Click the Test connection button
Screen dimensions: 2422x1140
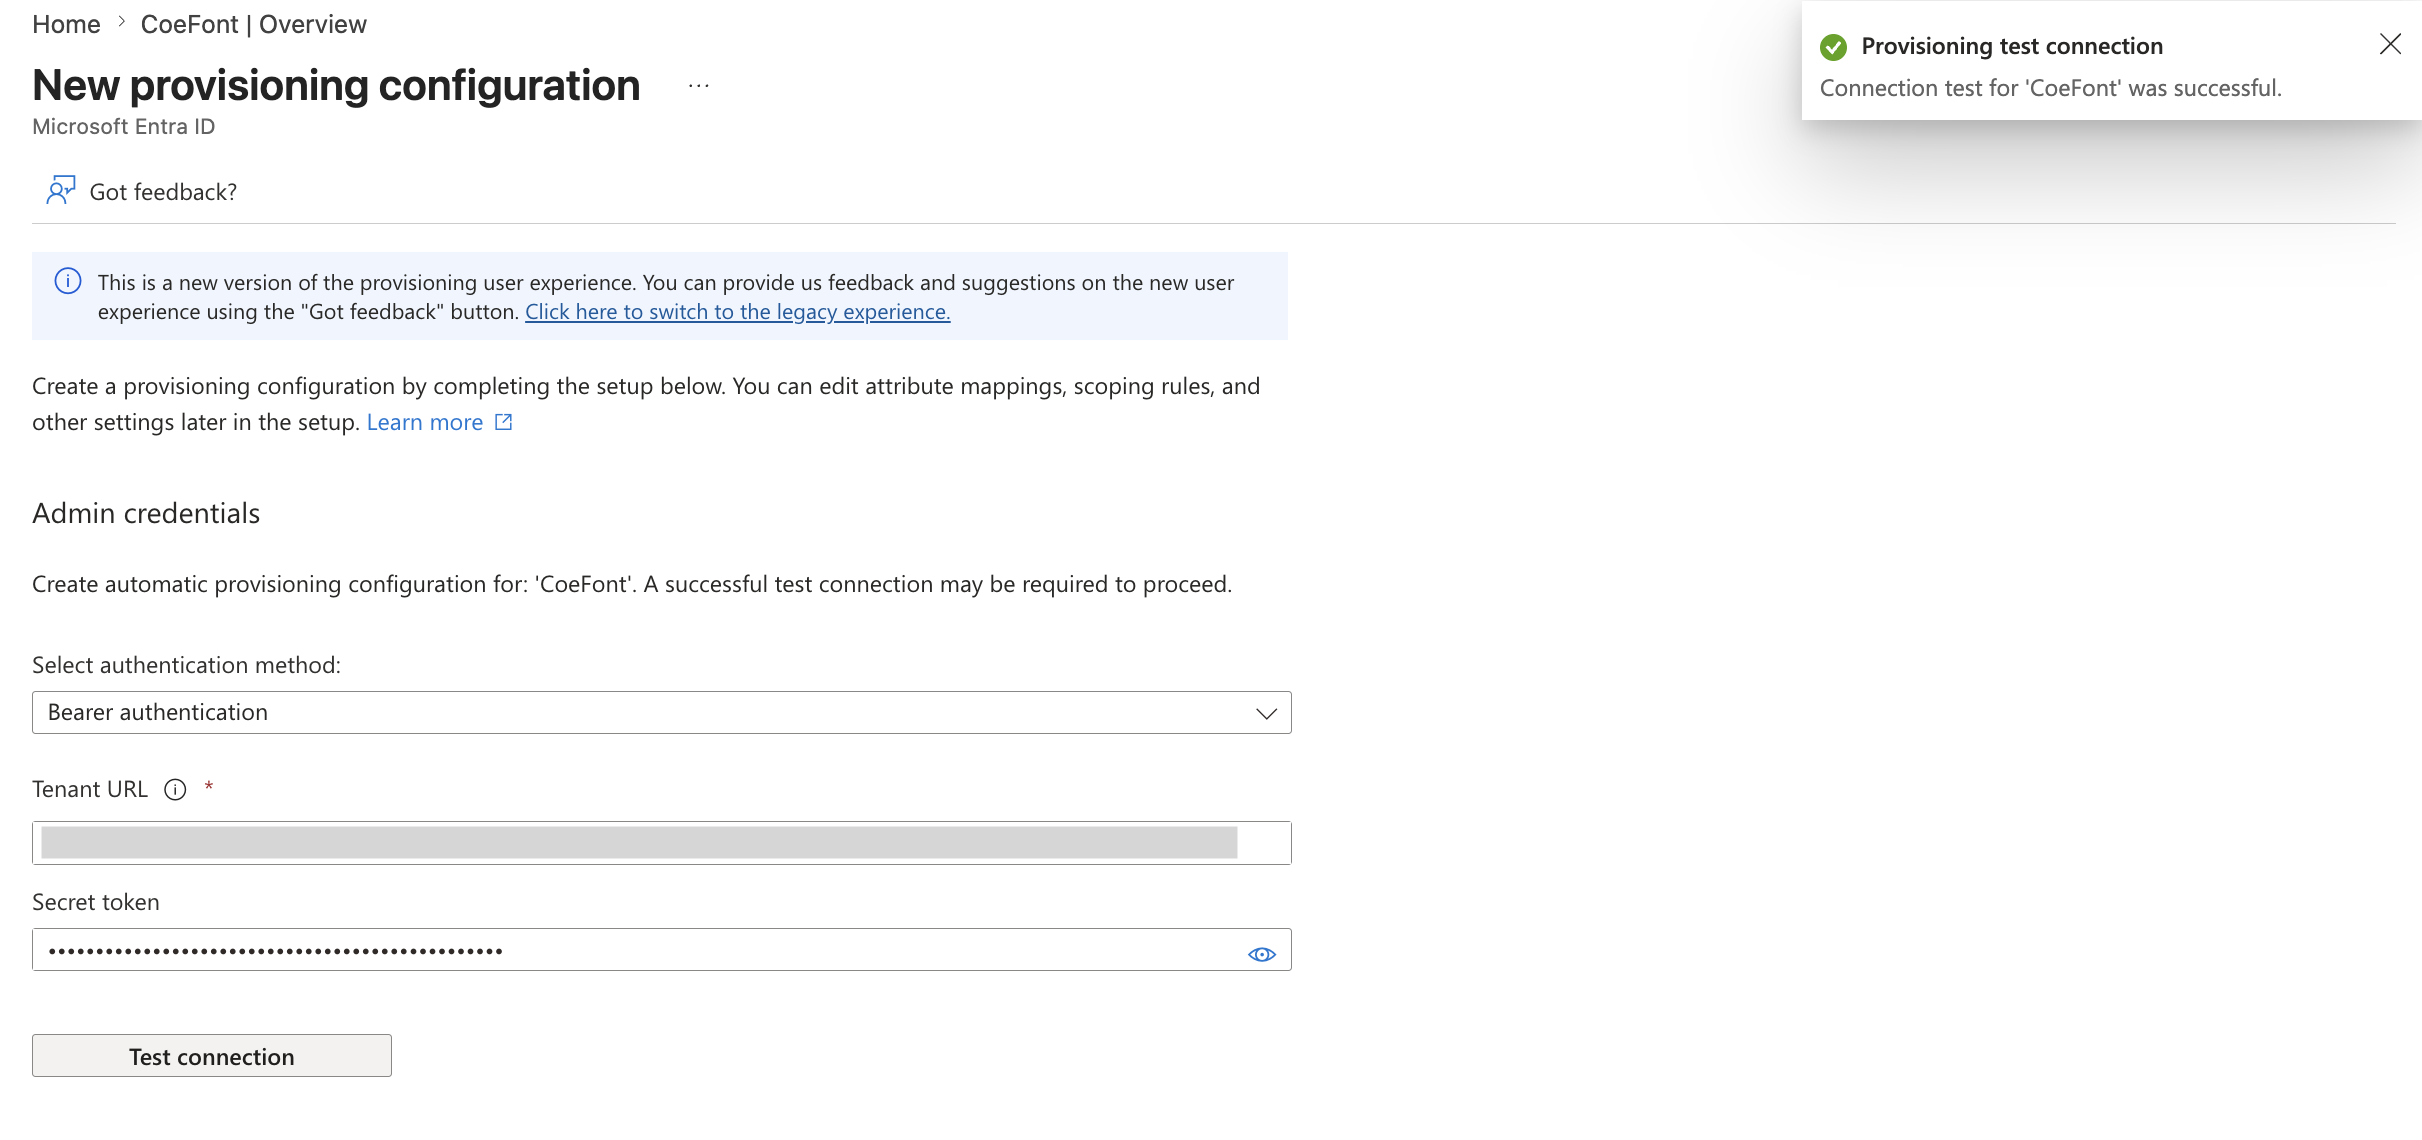211,1056
